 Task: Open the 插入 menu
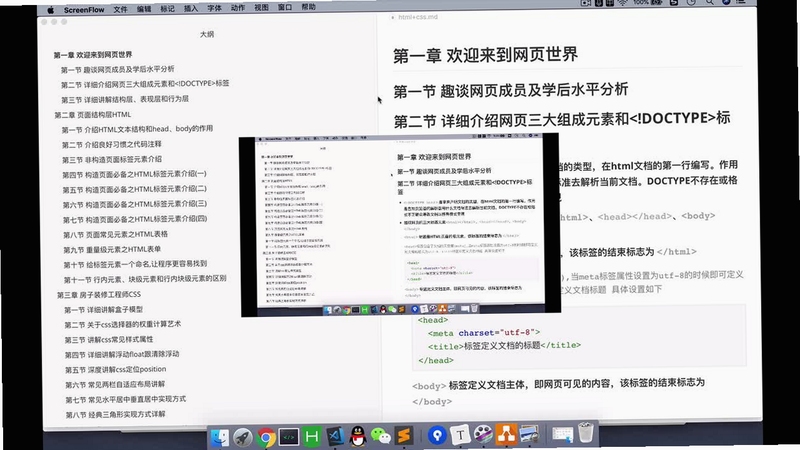191,8
